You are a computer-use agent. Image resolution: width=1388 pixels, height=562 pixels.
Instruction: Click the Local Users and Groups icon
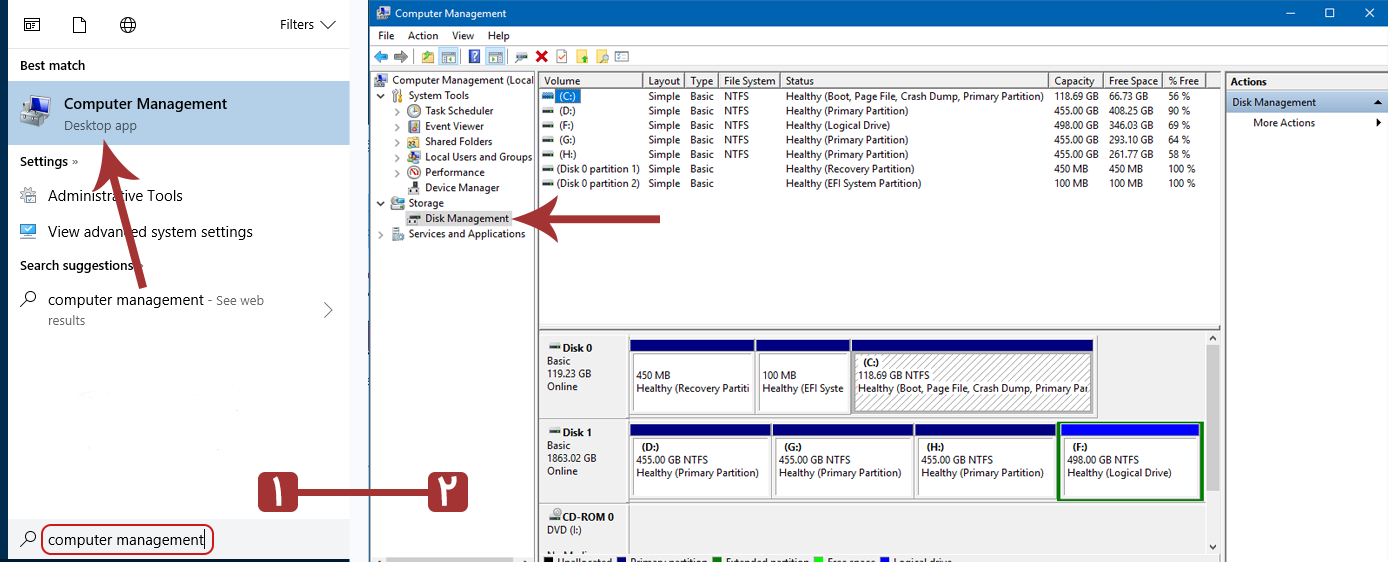[414, 157]
